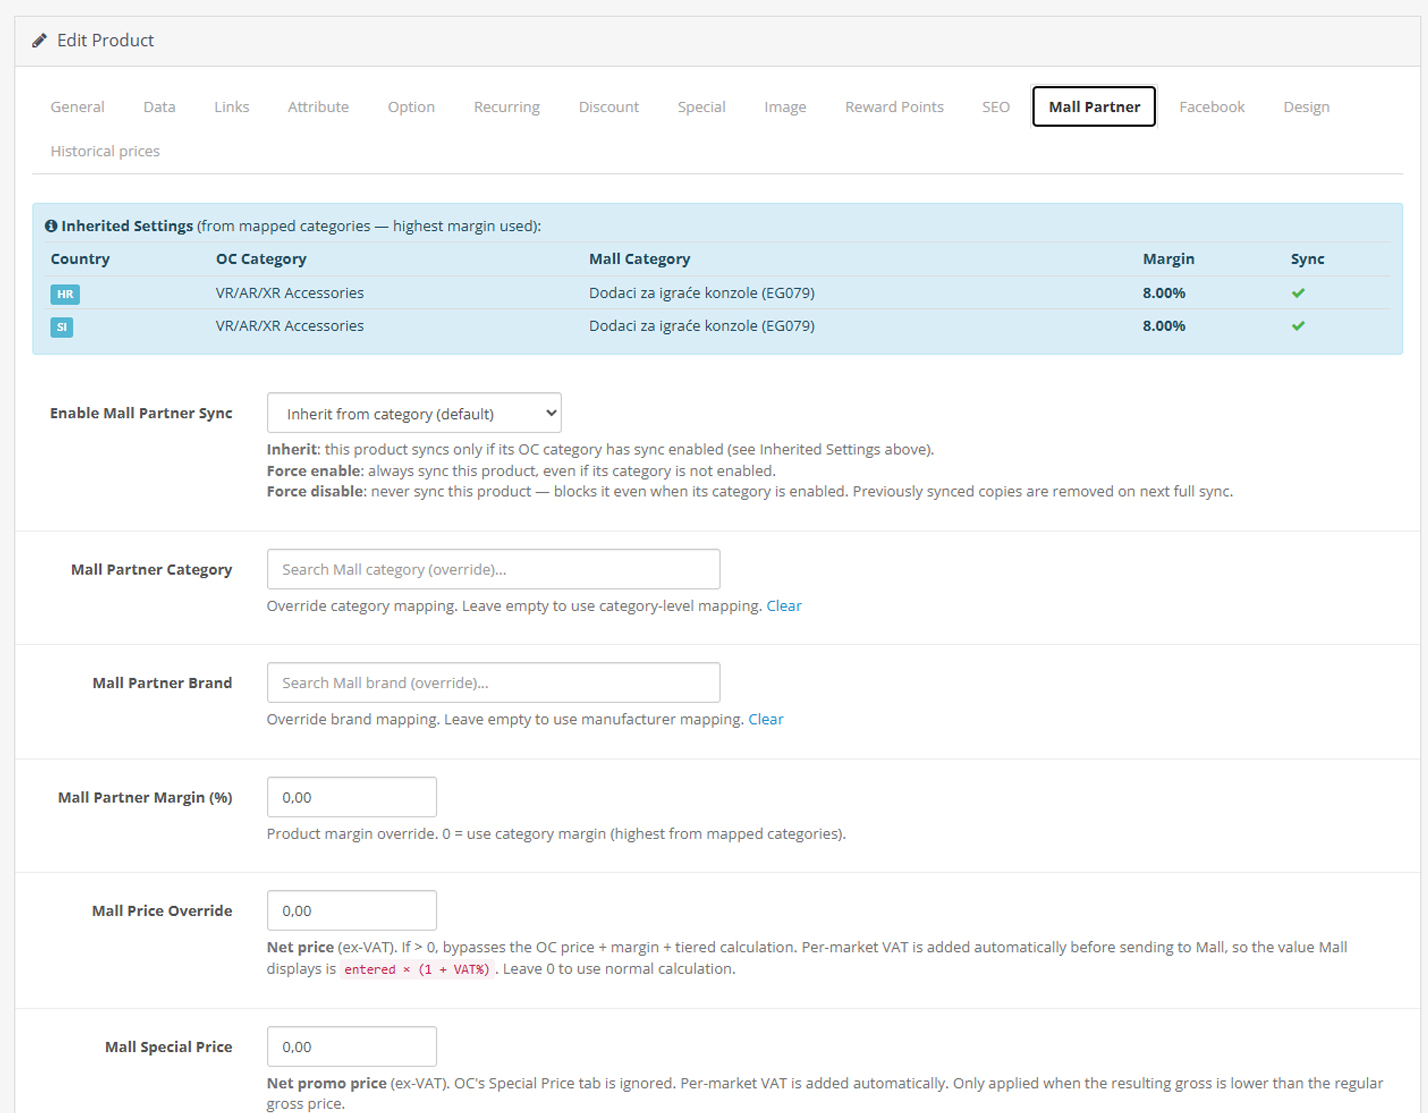Click the Mall Price Override input
The image size is (1428, 1113).
[x=352, y=910]
